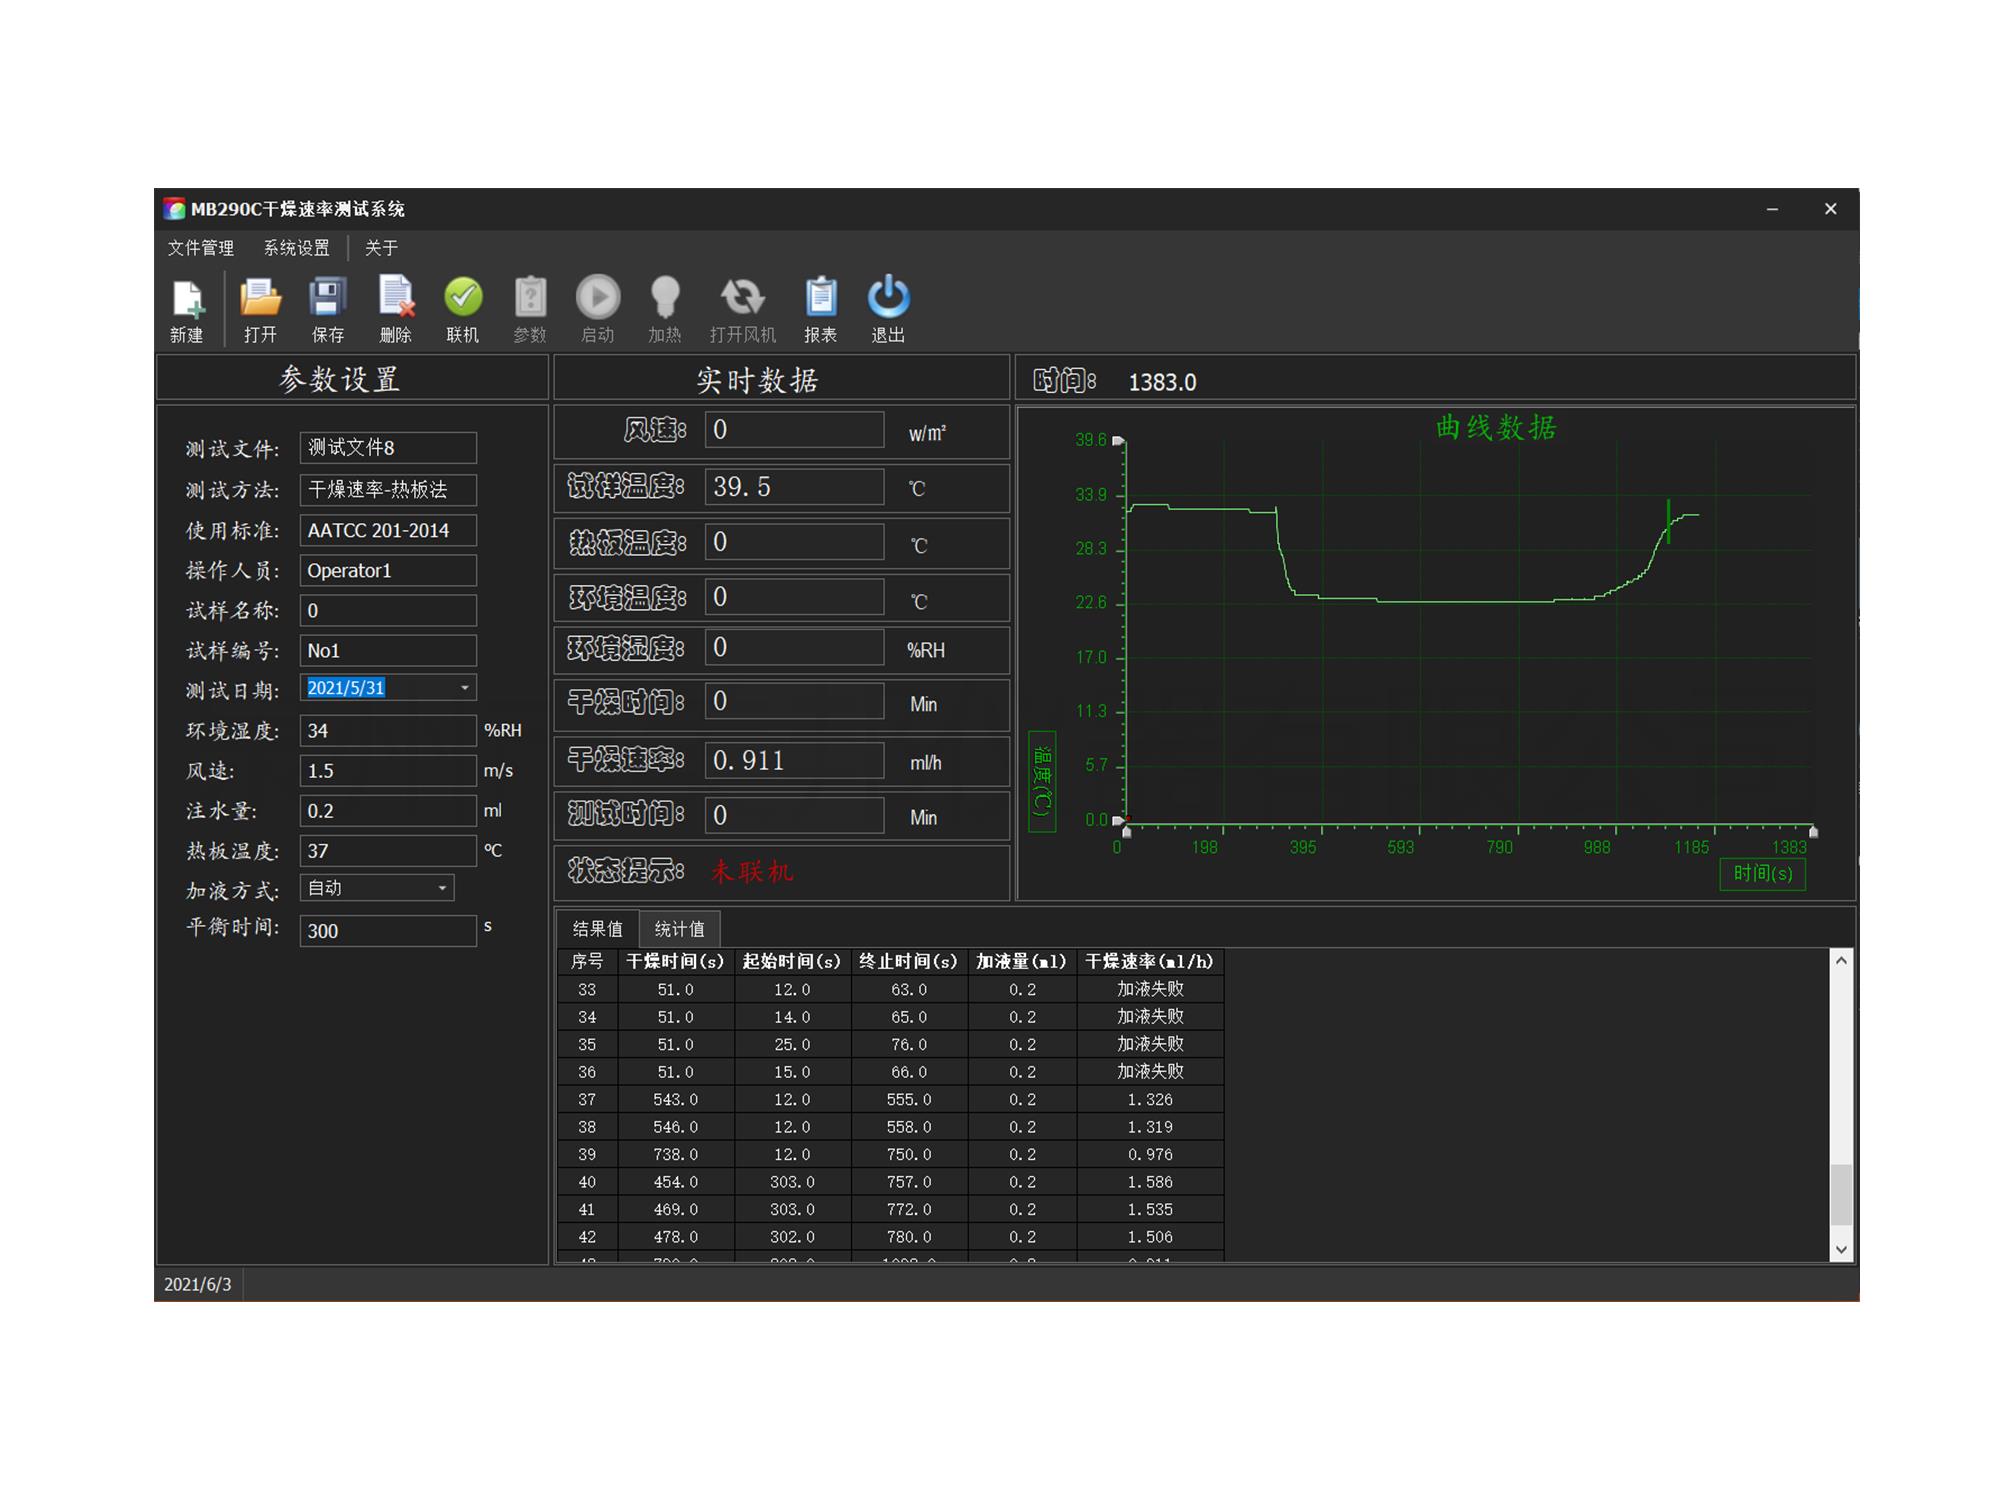This screenshot has height=1500, width=2000.
Task: Save using the 保存 floppy disk icon
Action: coord(327,299)
